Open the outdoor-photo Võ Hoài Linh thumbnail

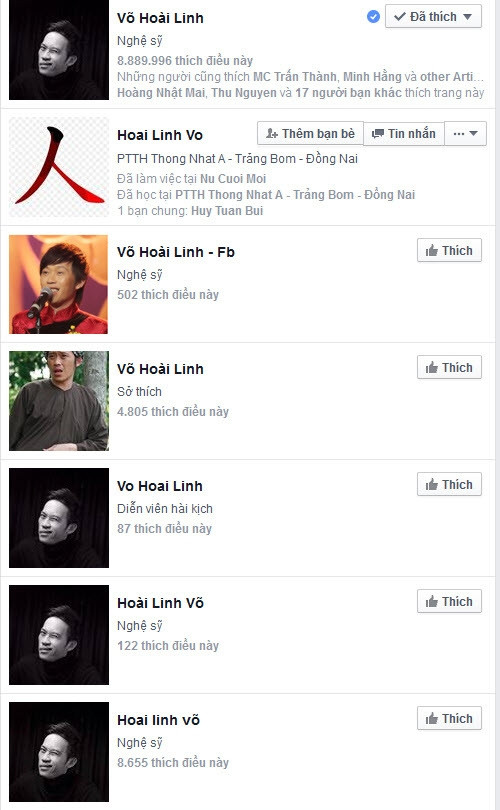pos(59,401)
